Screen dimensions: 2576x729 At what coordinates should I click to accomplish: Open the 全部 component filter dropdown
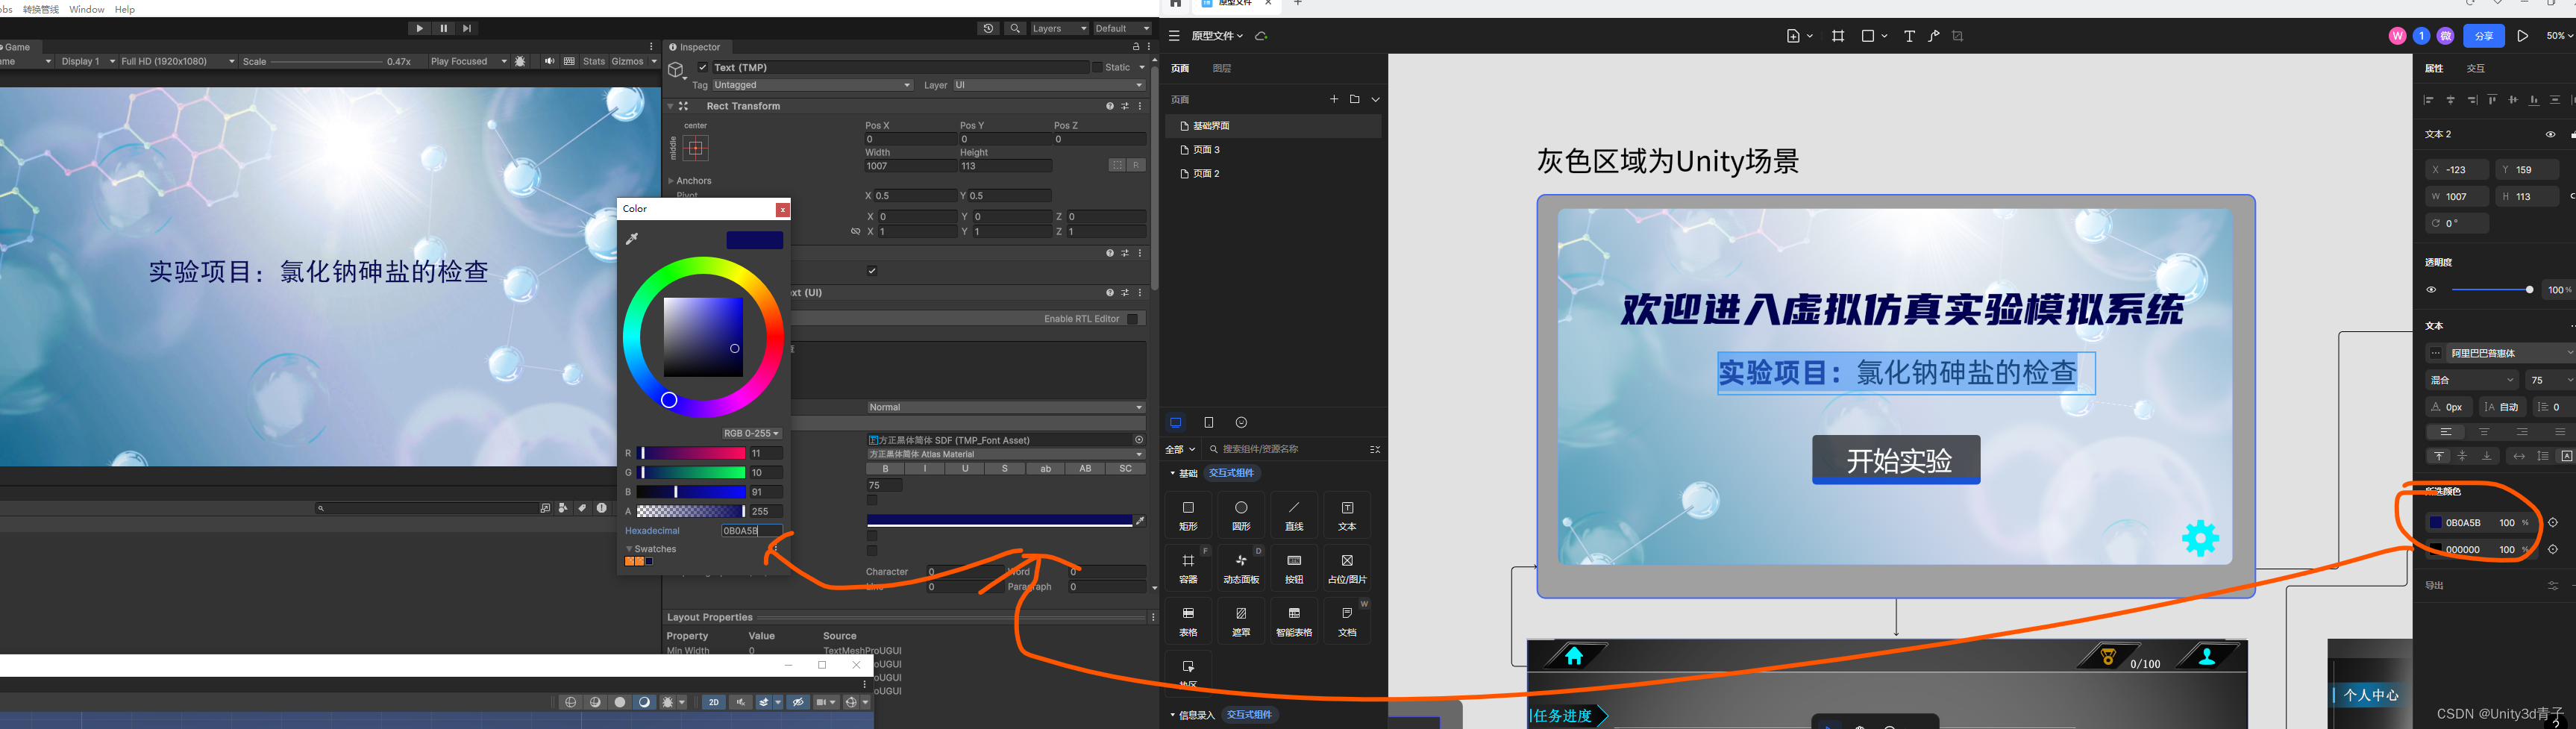coord(1179,449)
